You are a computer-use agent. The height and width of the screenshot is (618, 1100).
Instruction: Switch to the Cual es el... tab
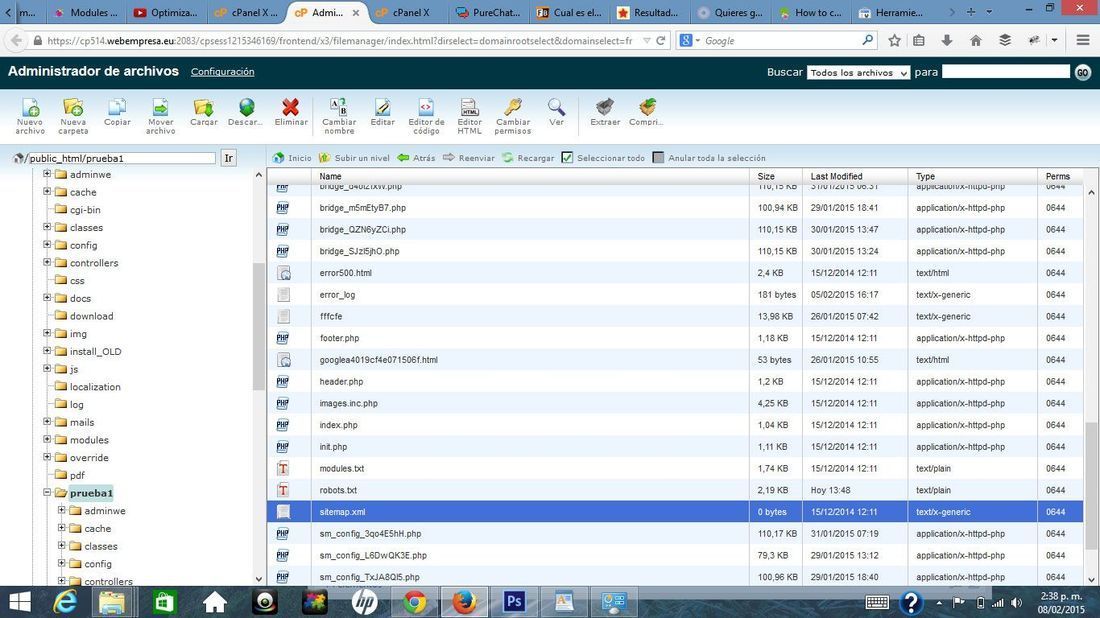569,13
